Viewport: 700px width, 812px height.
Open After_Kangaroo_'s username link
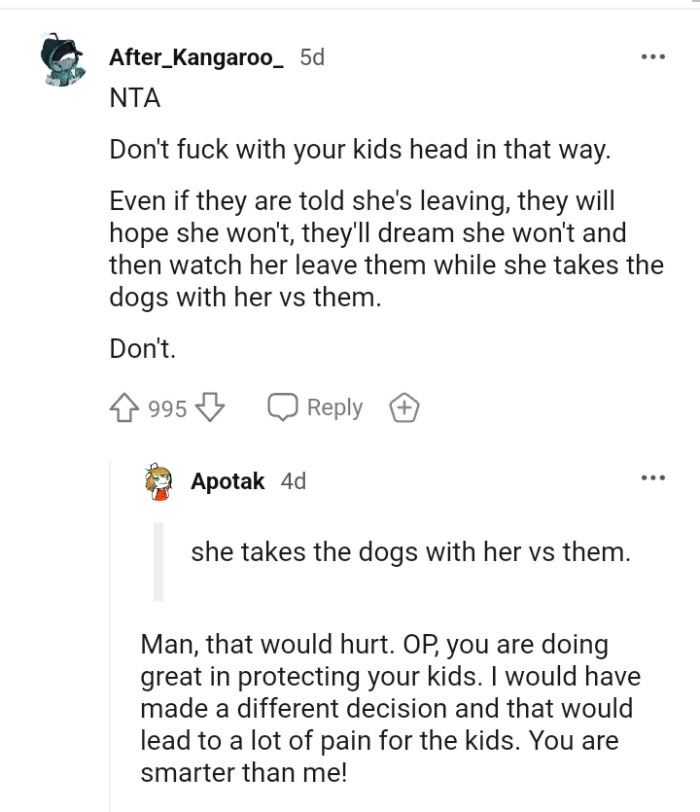196,57
